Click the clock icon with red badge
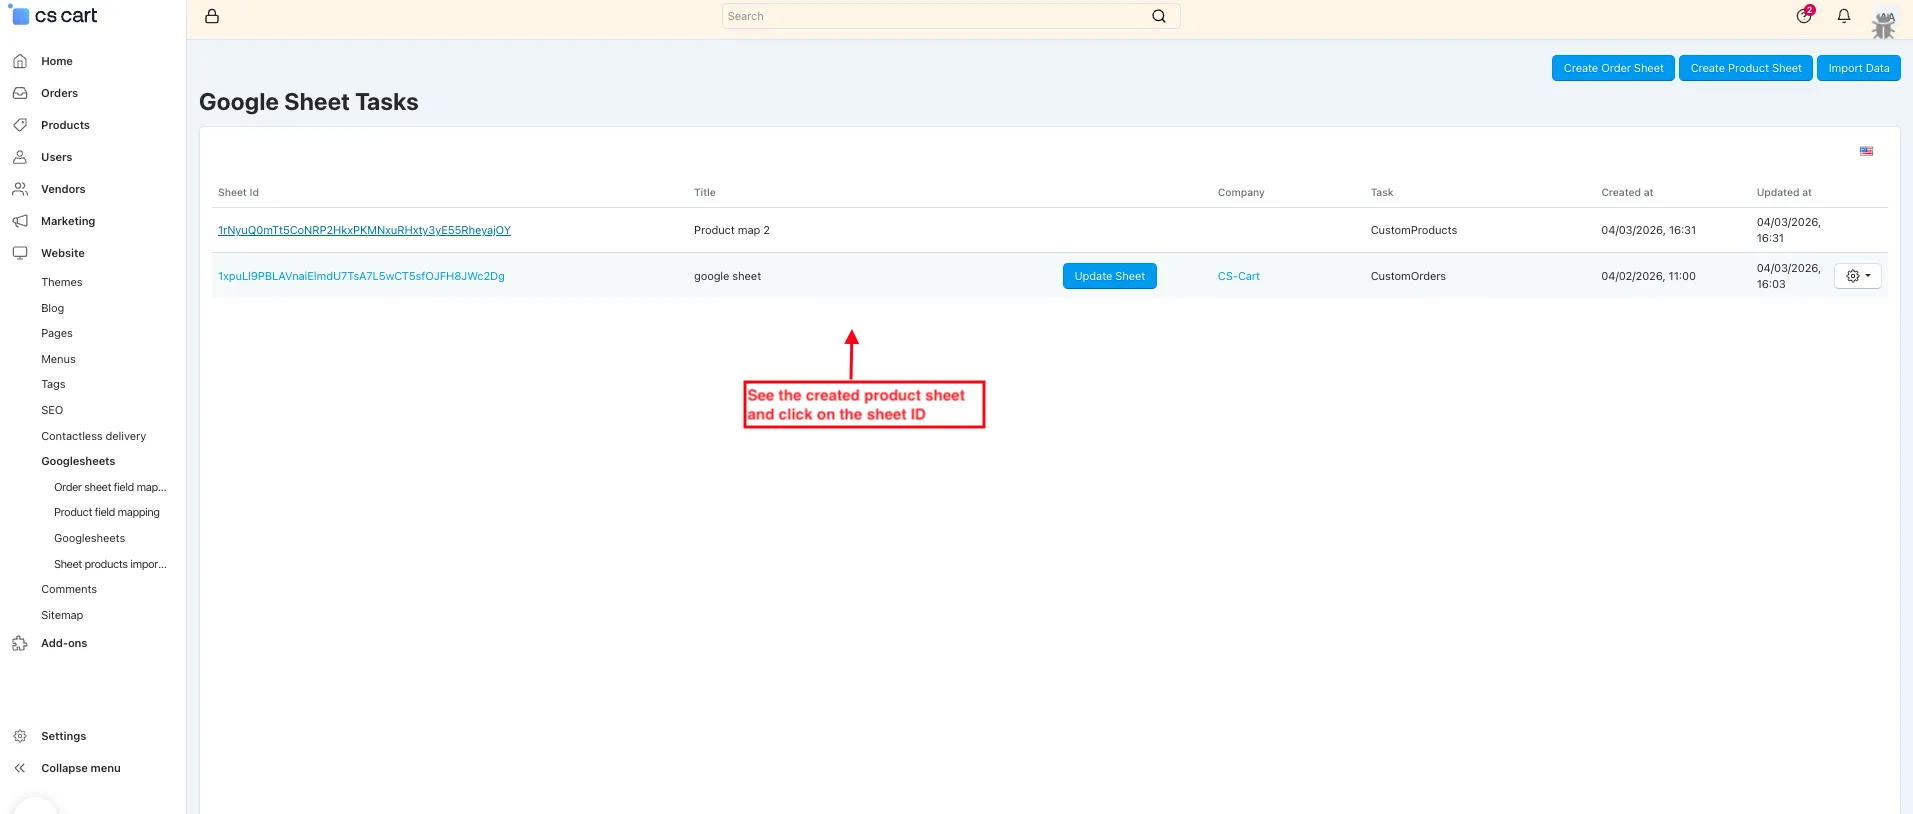The width and height of the screenshot is (1913, 814). coord(1804,15)
